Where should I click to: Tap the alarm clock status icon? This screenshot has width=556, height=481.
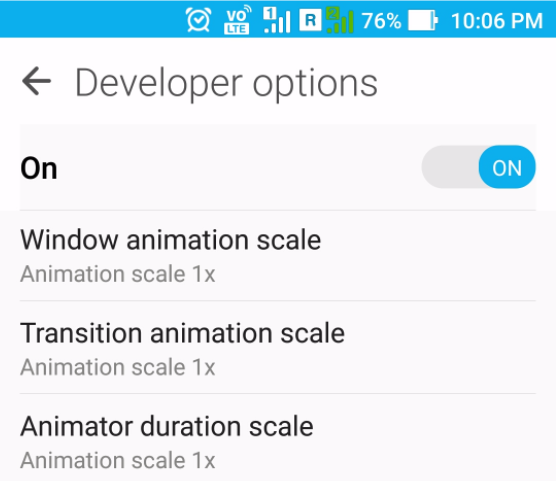199,20
